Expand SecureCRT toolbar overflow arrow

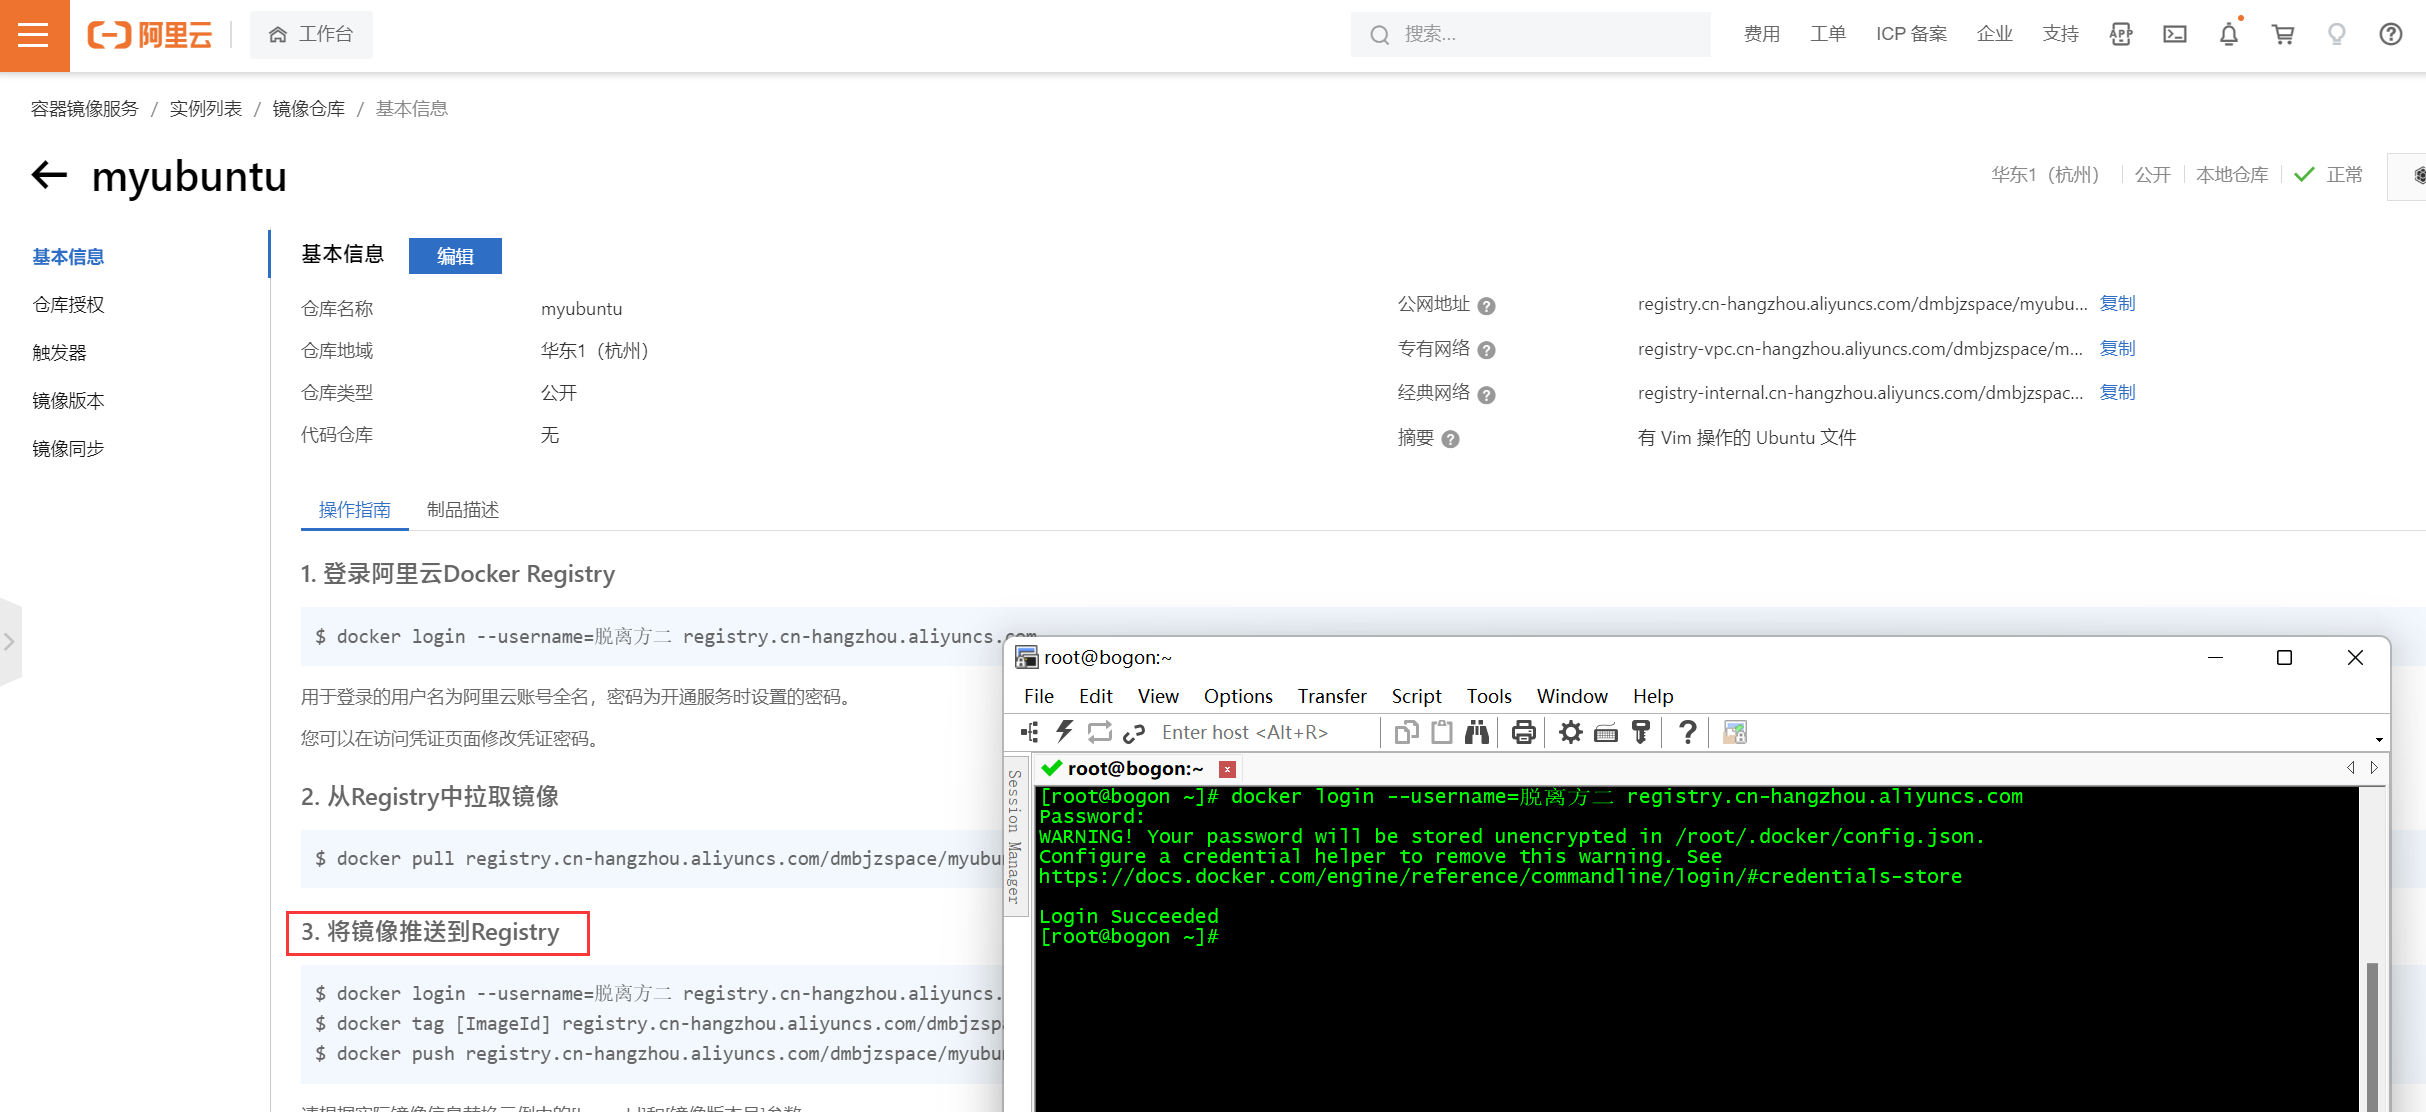(x=2379, y=740)
